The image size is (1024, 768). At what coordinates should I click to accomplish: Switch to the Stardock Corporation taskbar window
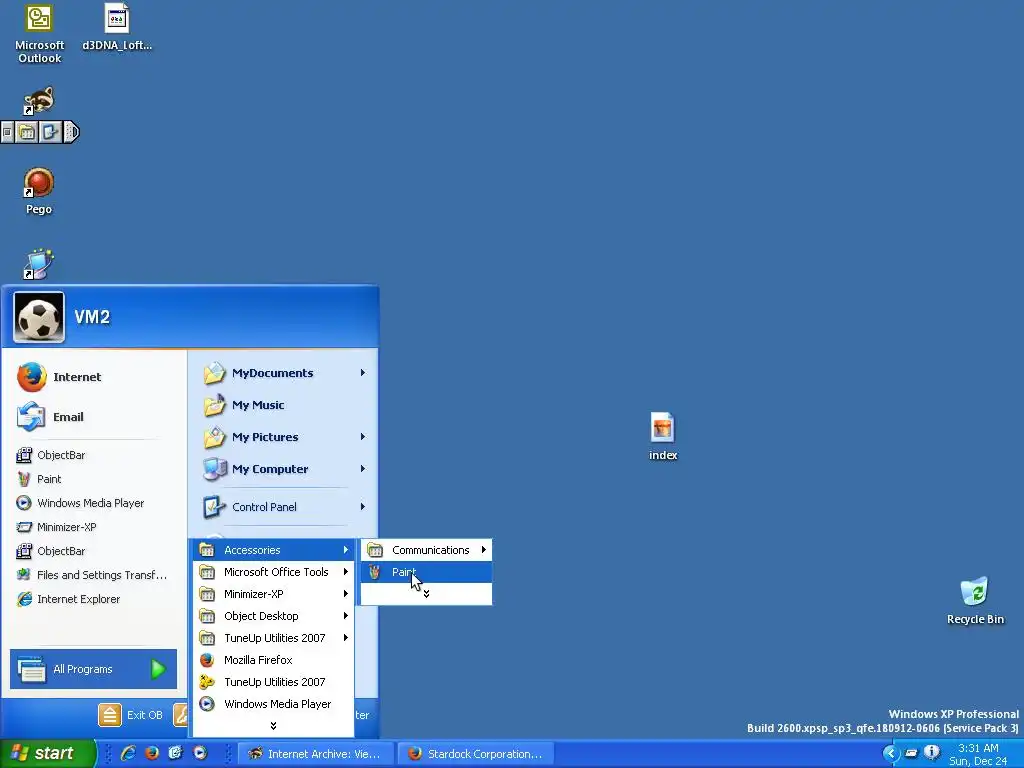(475, 754)
